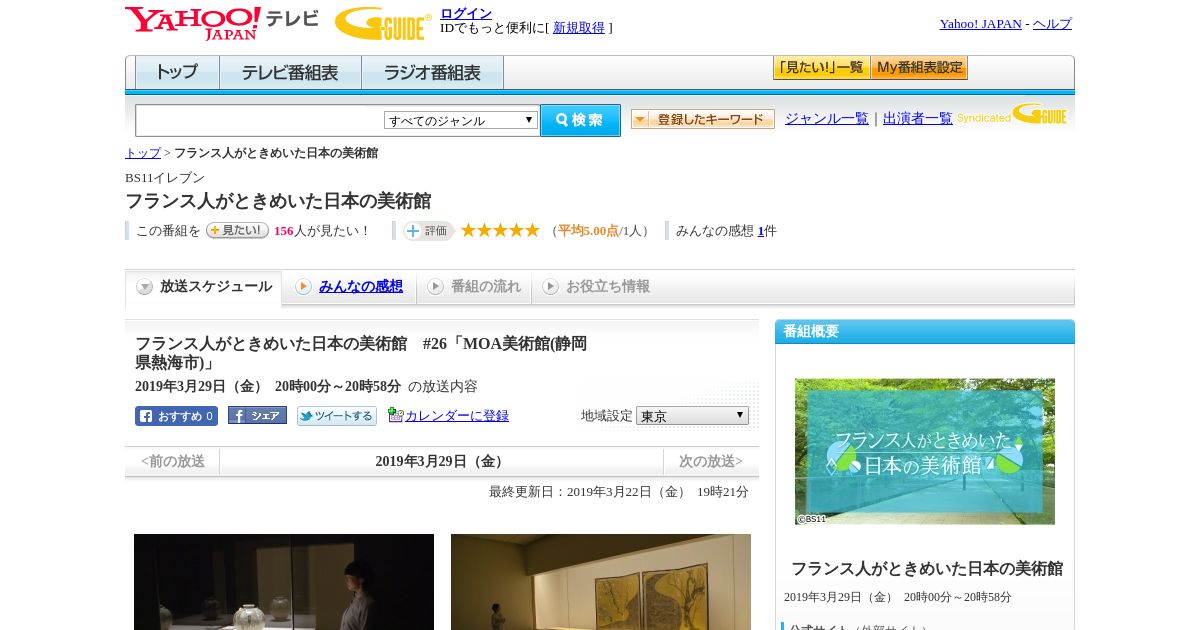Click the G-GUIDE logo in header
1200x630 pixels.
383,23
